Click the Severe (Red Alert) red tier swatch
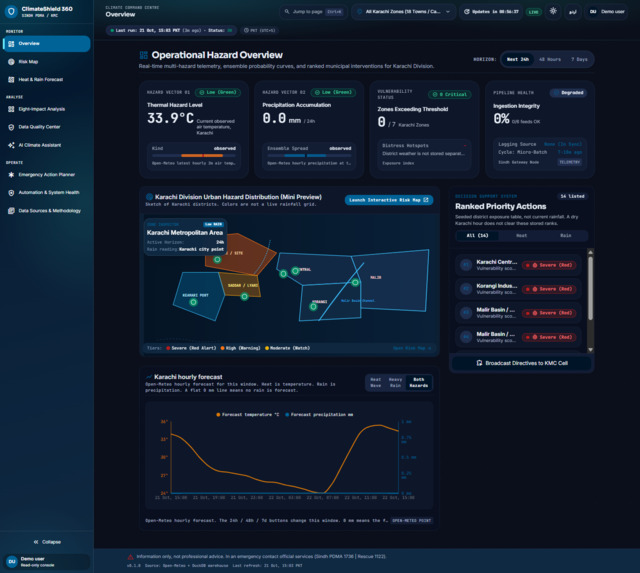The height and width of the screenshot is (573, 640). 168,348
